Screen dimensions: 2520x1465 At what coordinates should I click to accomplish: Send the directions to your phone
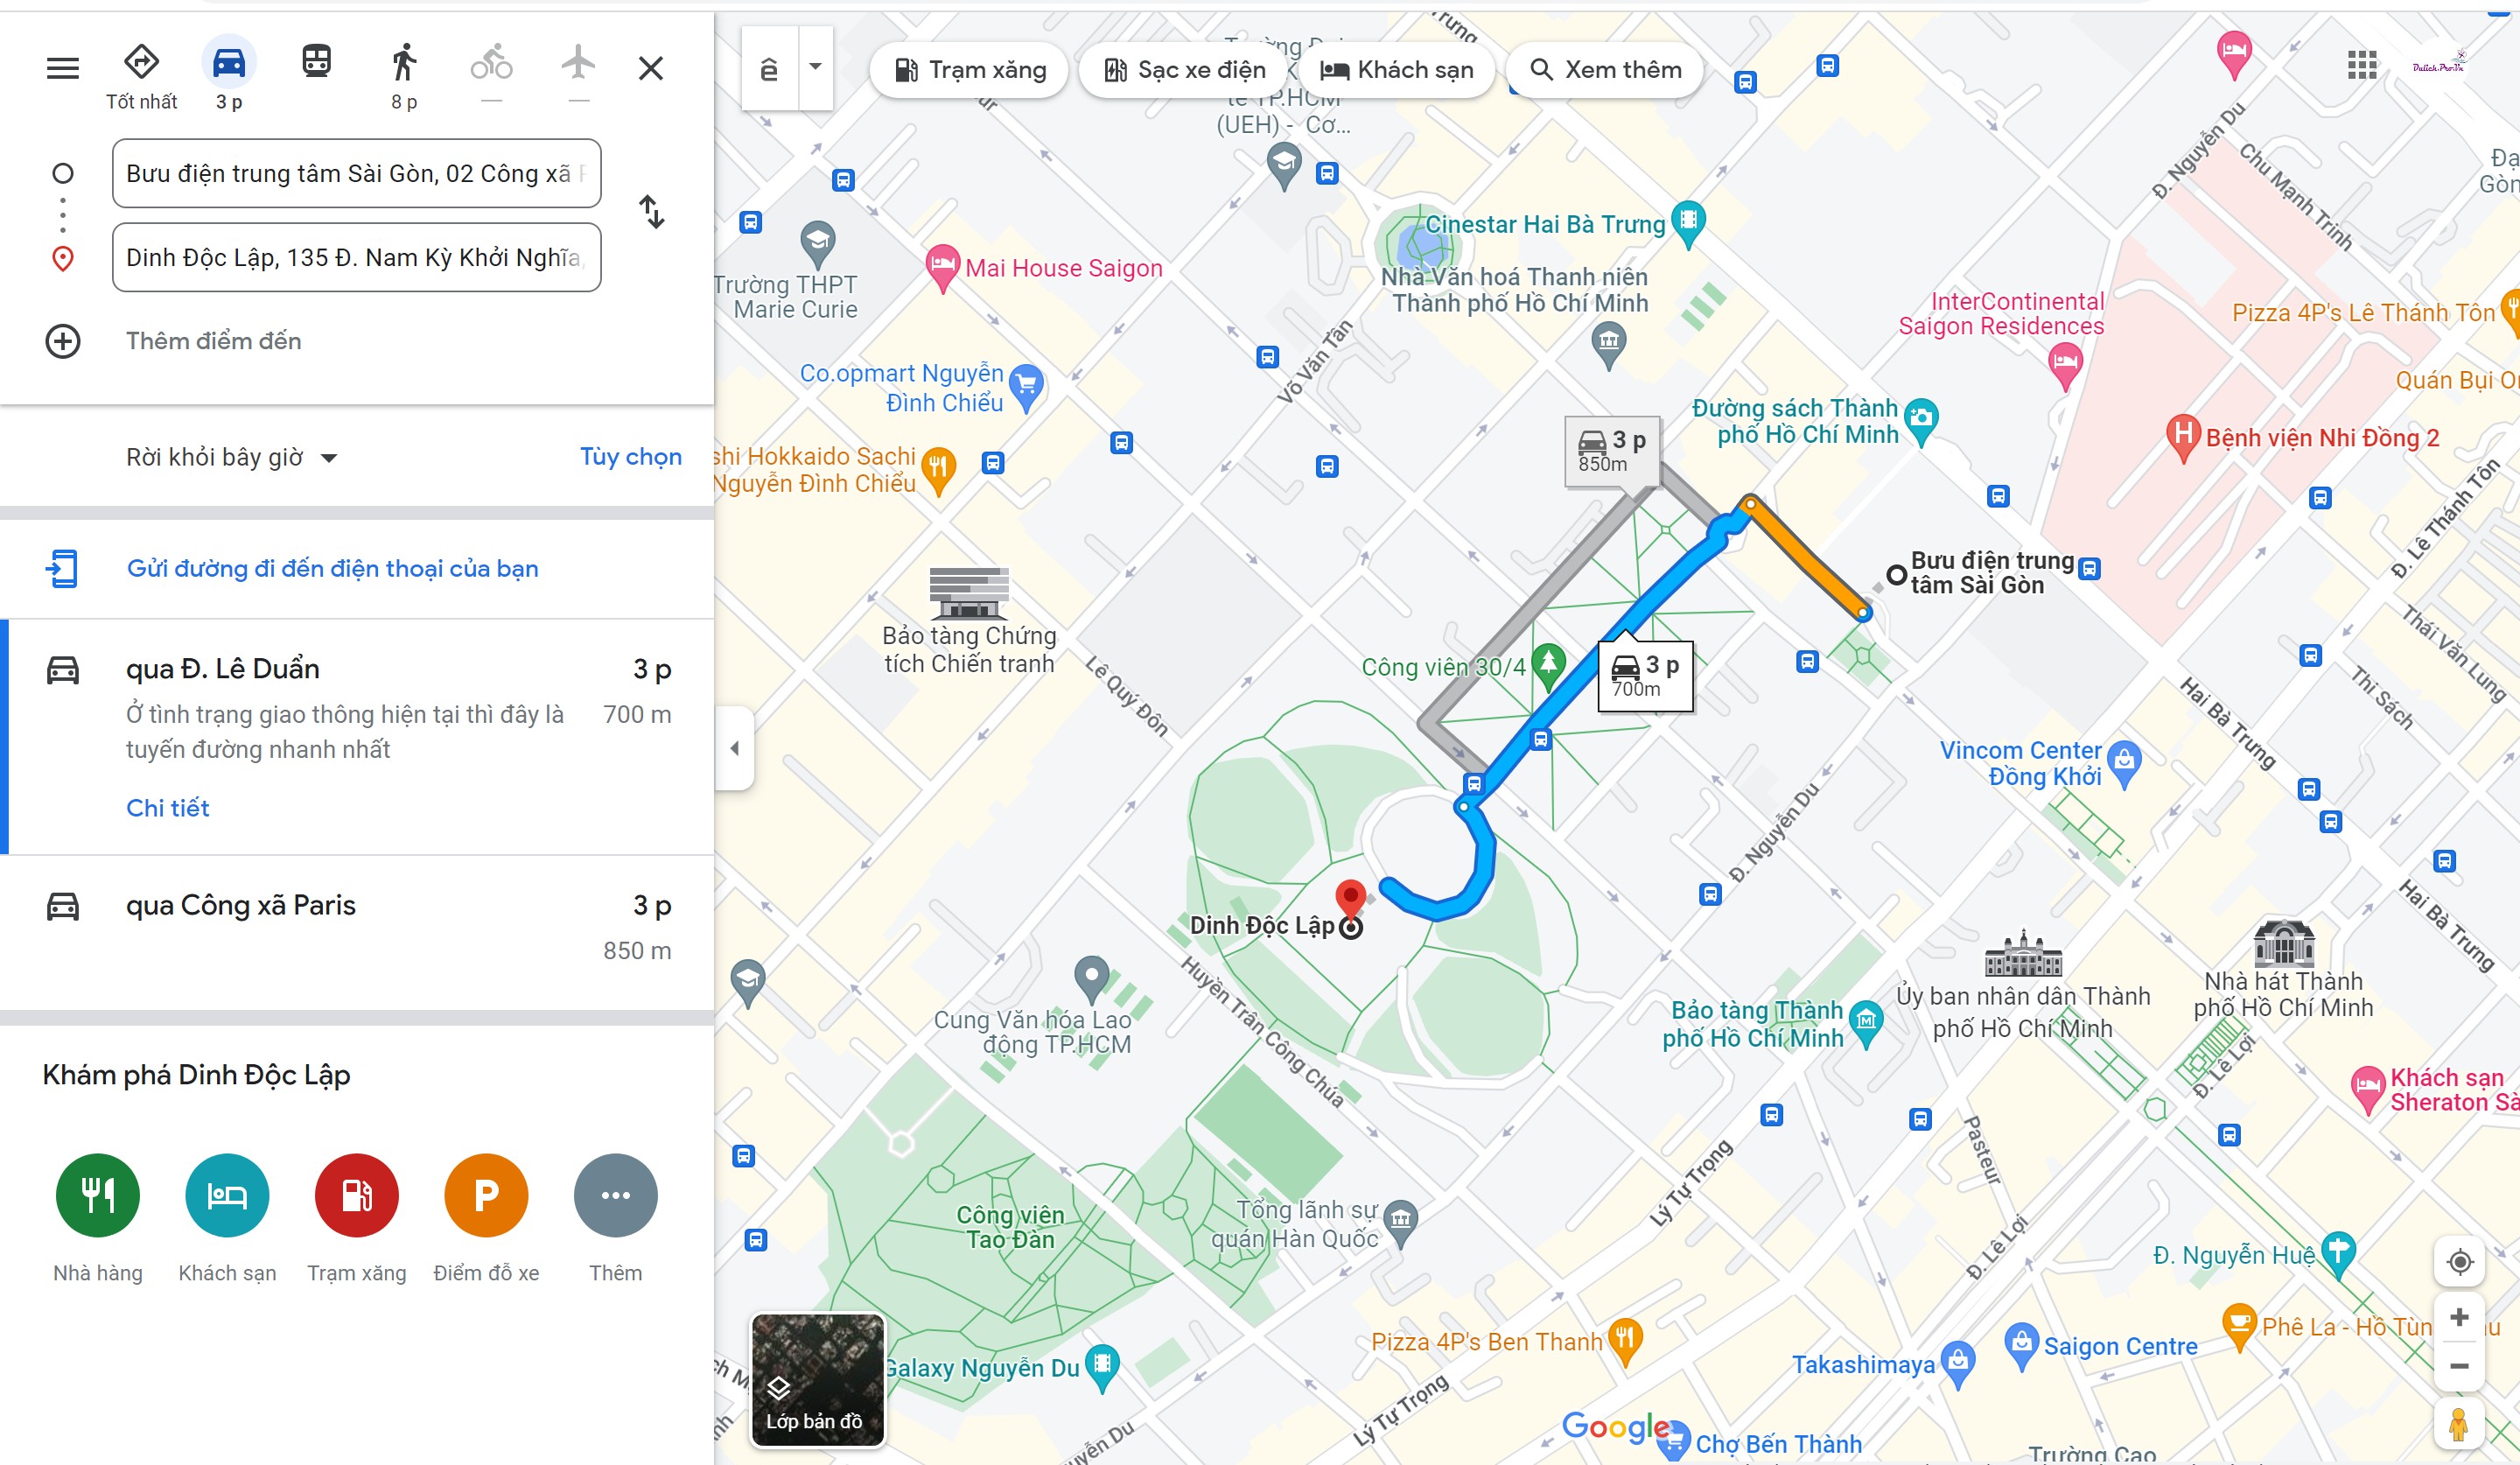(332, 568)
